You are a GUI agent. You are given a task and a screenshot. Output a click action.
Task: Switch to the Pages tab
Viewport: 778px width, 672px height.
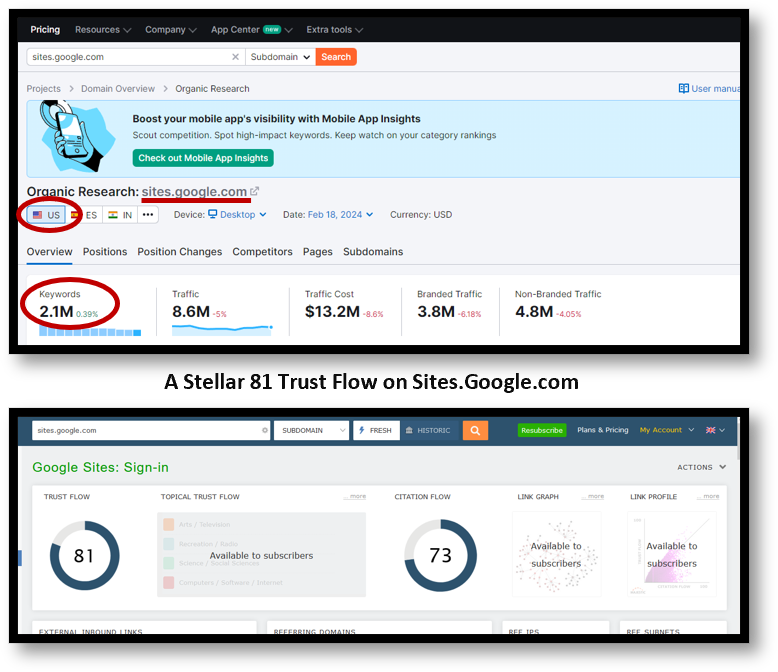coord(318,252)
